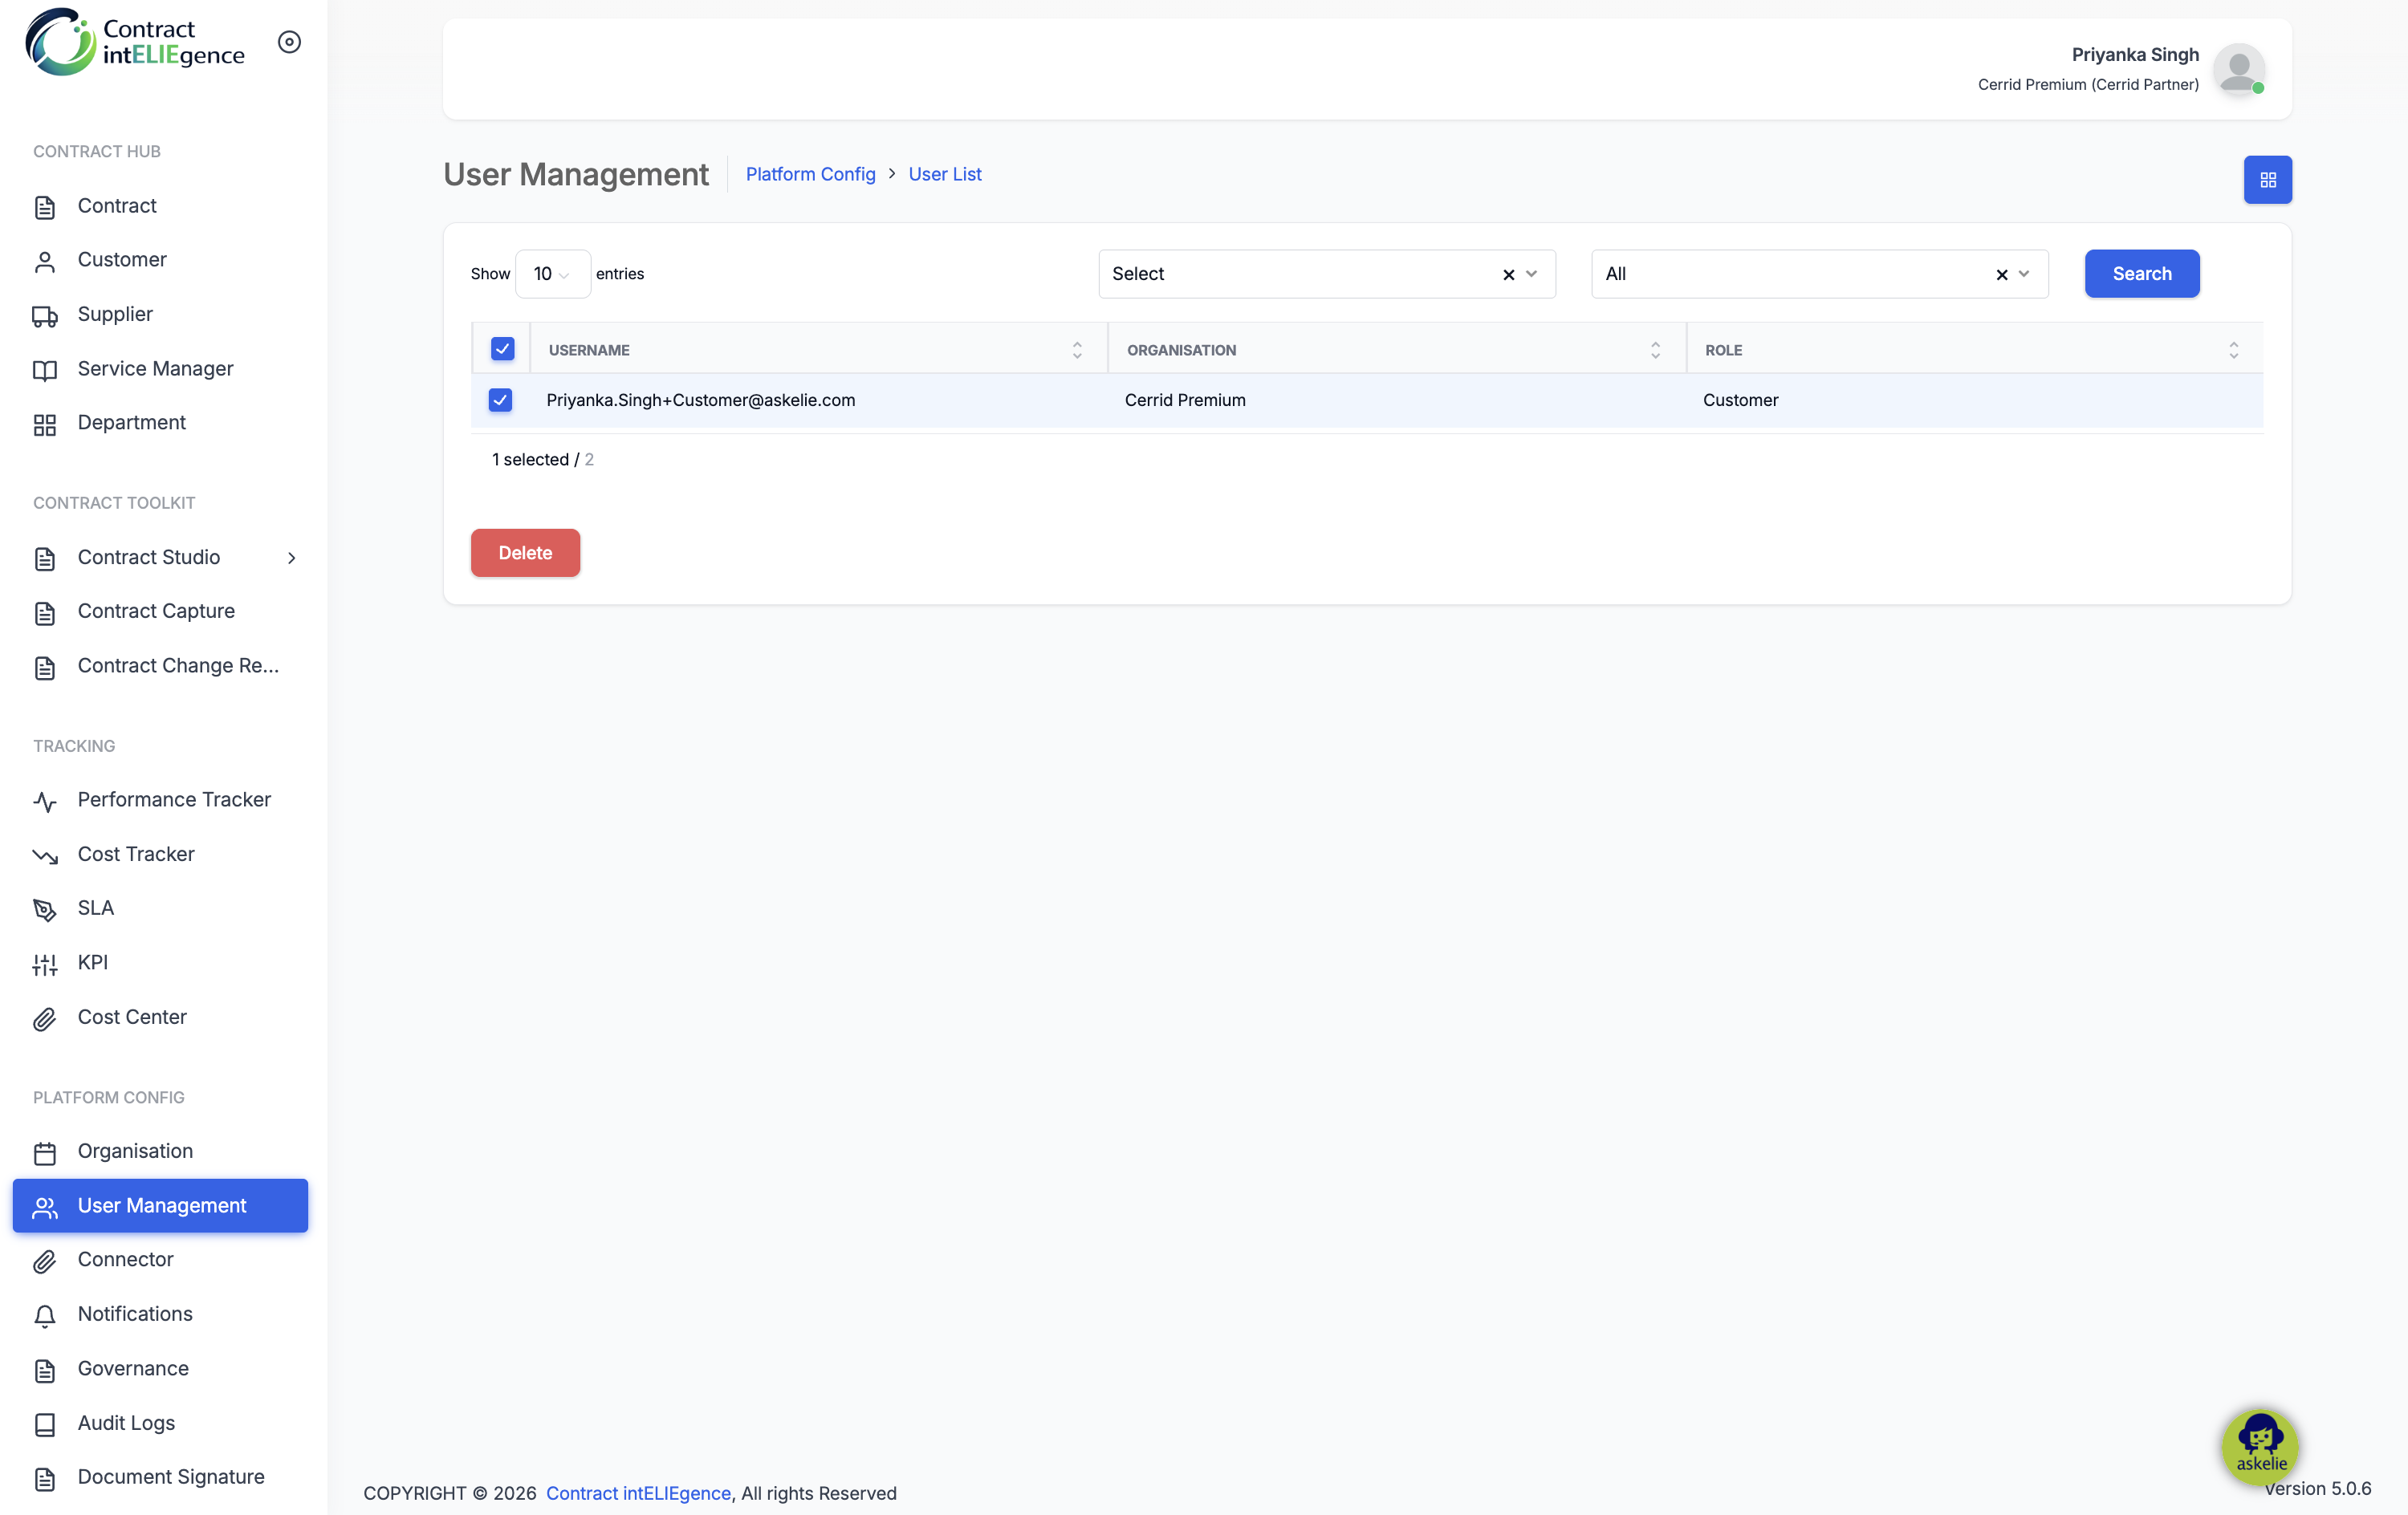The height and width of the screenshot is (1515, 2408).
Task: Expand the Contract Studio submenu chevron
Action: [x=292, y=558]
